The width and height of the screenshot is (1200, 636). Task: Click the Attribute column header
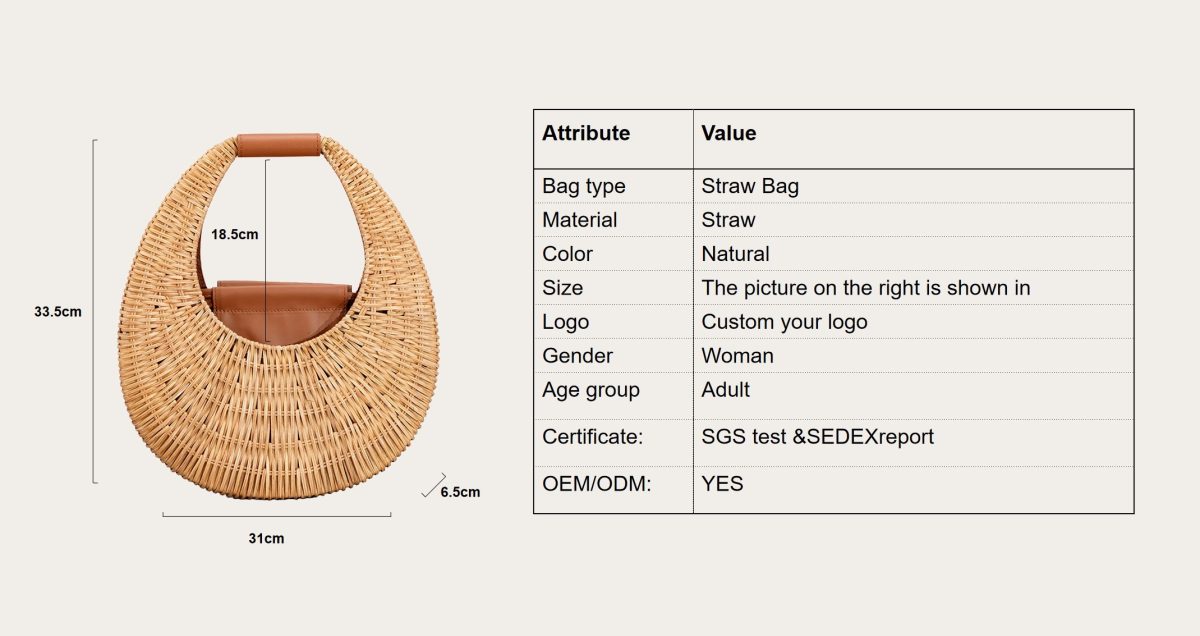pyautogui.click(x=586, y=133)
